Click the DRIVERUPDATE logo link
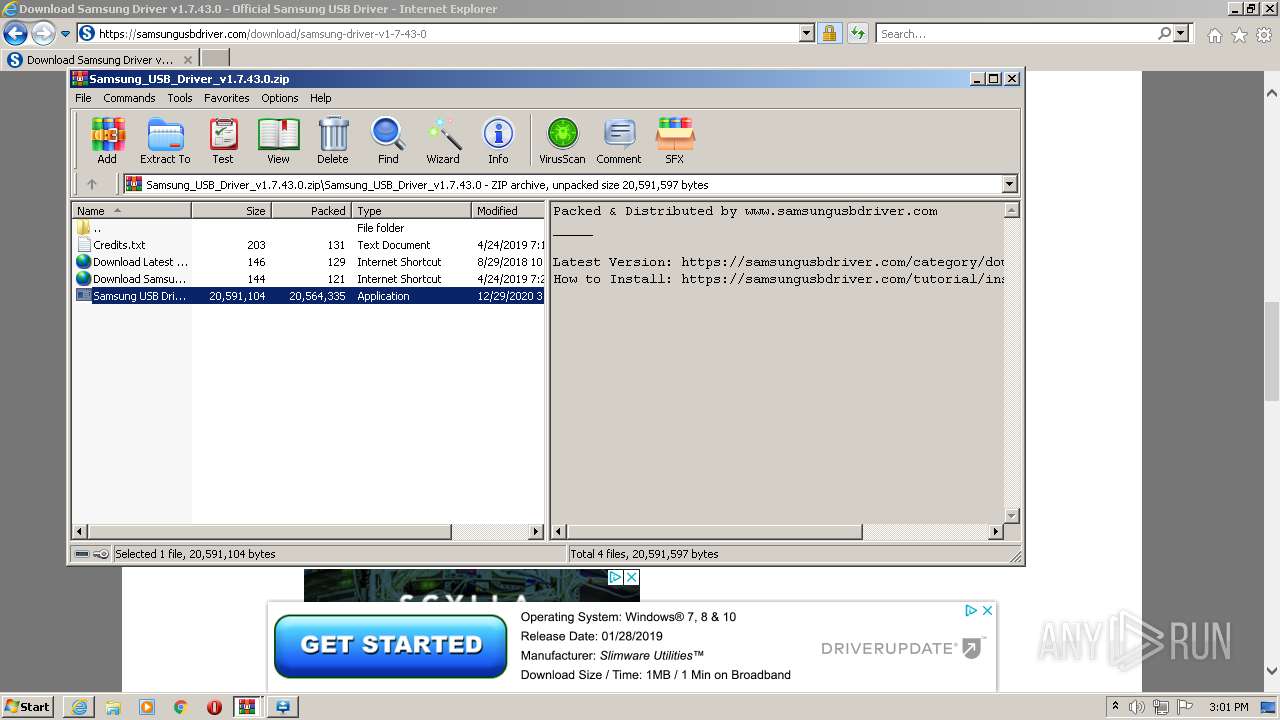This screenshot has width=1280, height=720. point(903,648)
